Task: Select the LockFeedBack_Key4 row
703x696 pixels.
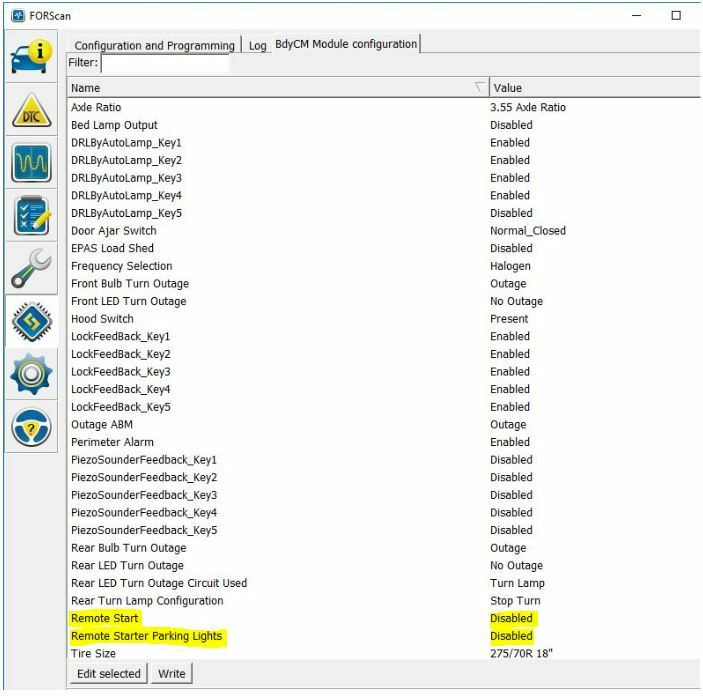Action: point(384,389)
